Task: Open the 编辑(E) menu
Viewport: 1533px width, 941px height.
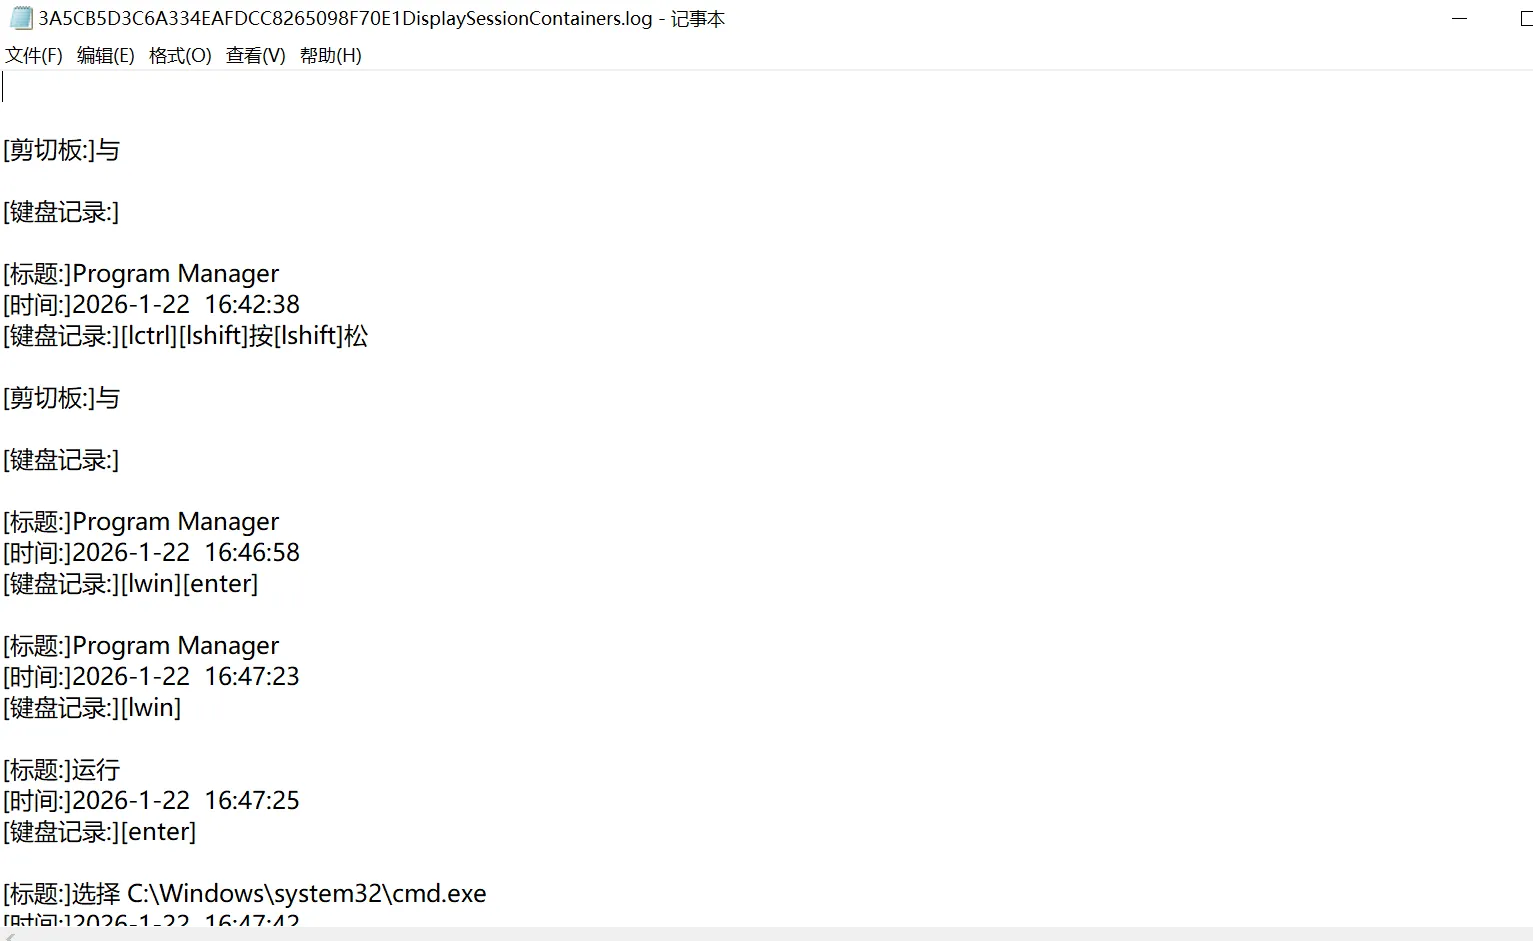Action: tap(104, 56)
